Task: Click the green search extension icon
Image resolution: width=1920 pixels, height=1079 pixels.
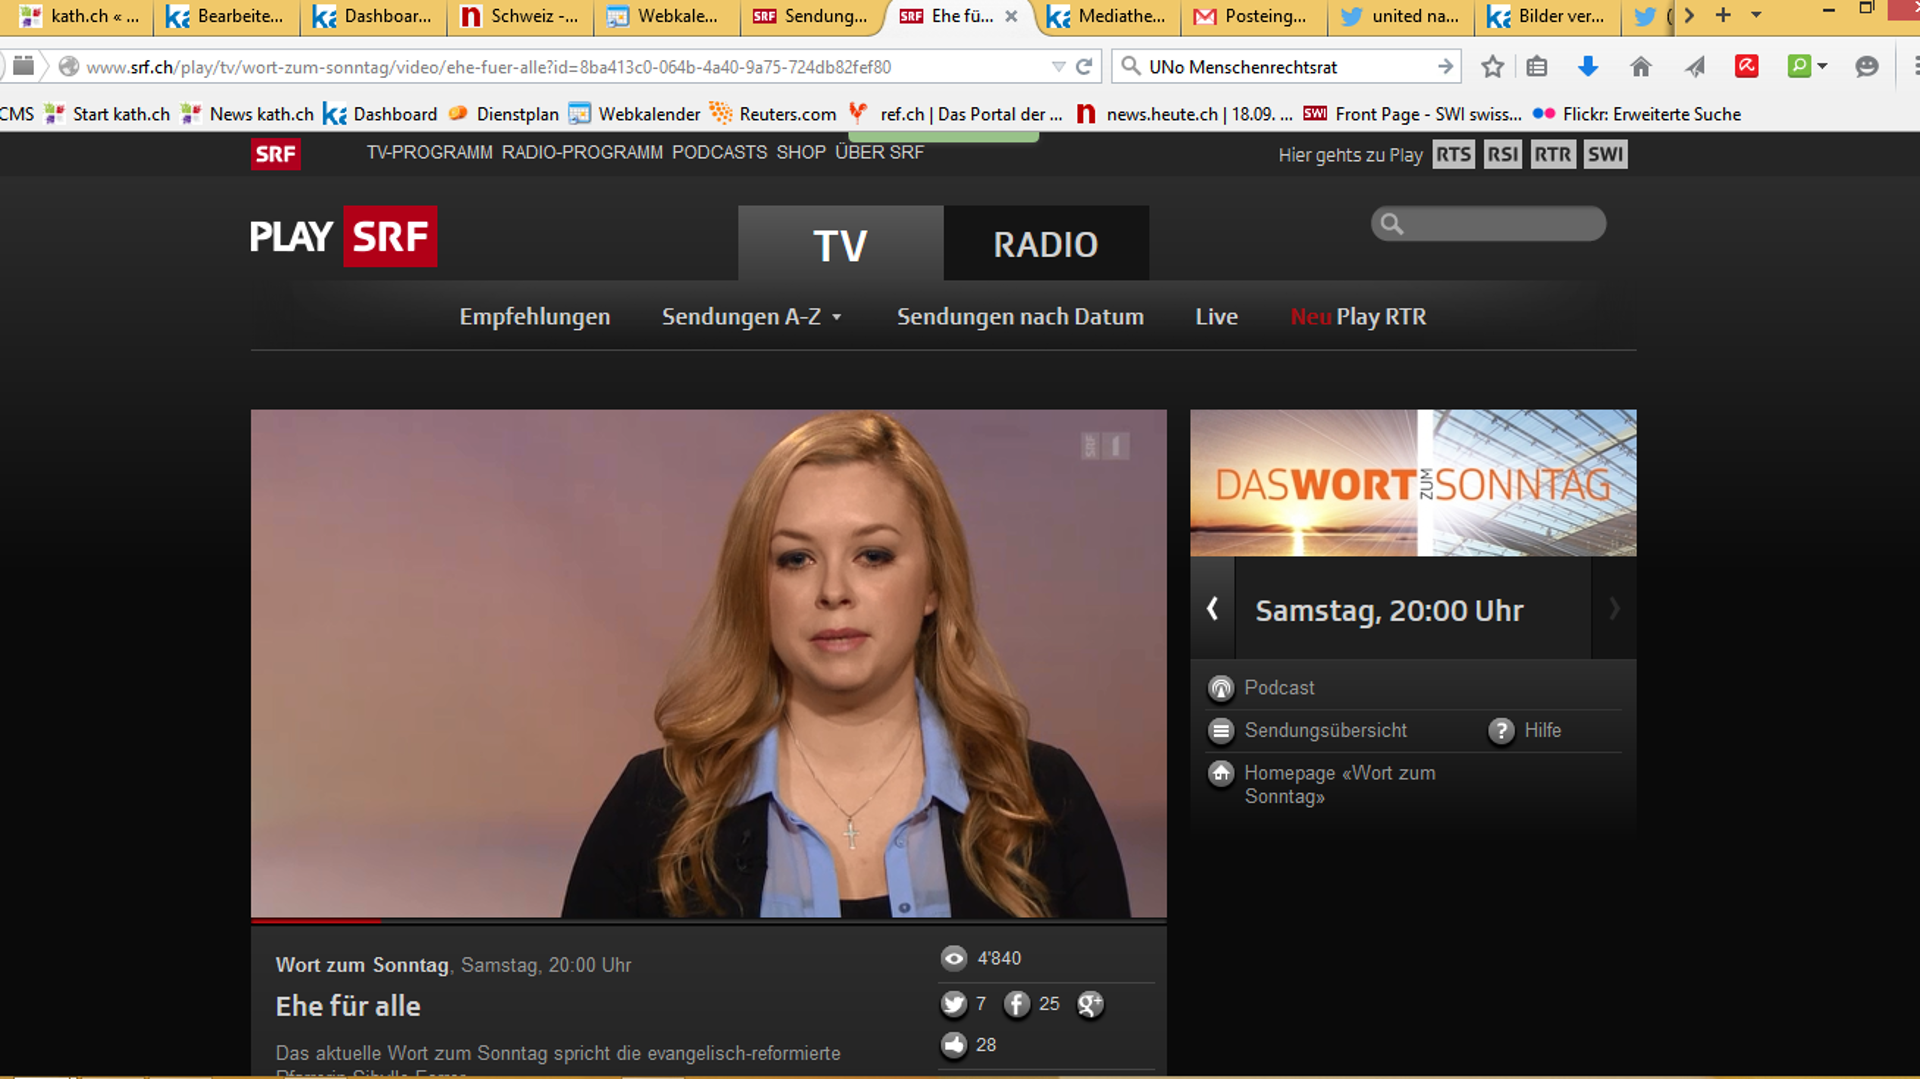Action: tap(1799, 66)
